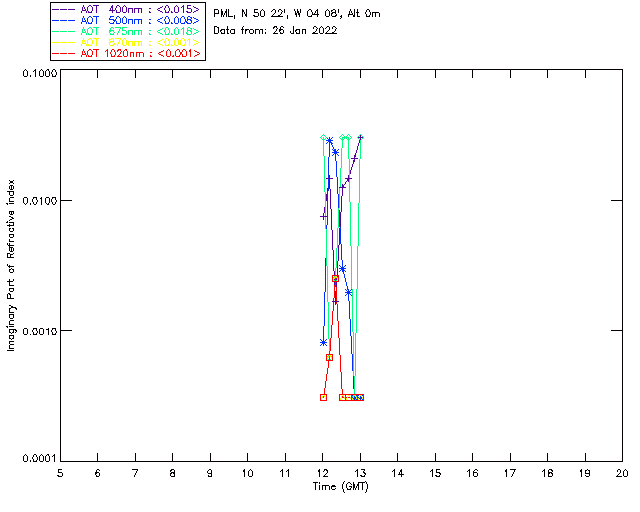Screen dimensions: 640x512
Task: Click the yellow dashed line sample in legend
Action: click(64, 42)
